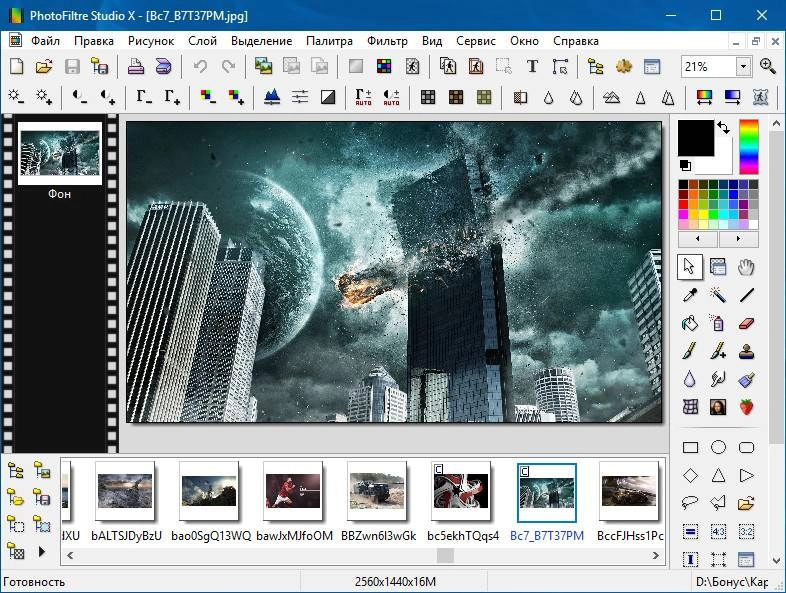Choose the Lasso selection shape

pos(690,503)
